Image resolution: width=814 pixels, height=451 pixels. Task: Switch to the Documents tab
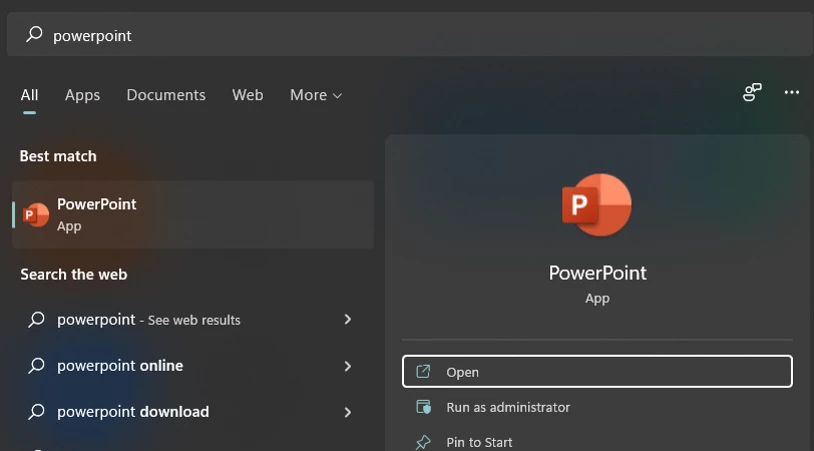click(166, 95)
